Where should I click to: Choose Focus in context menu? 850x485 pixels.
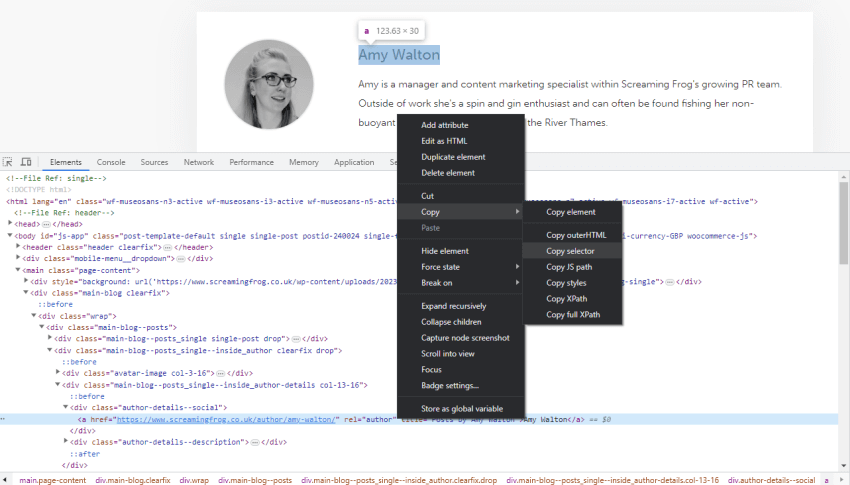[461, 370]
